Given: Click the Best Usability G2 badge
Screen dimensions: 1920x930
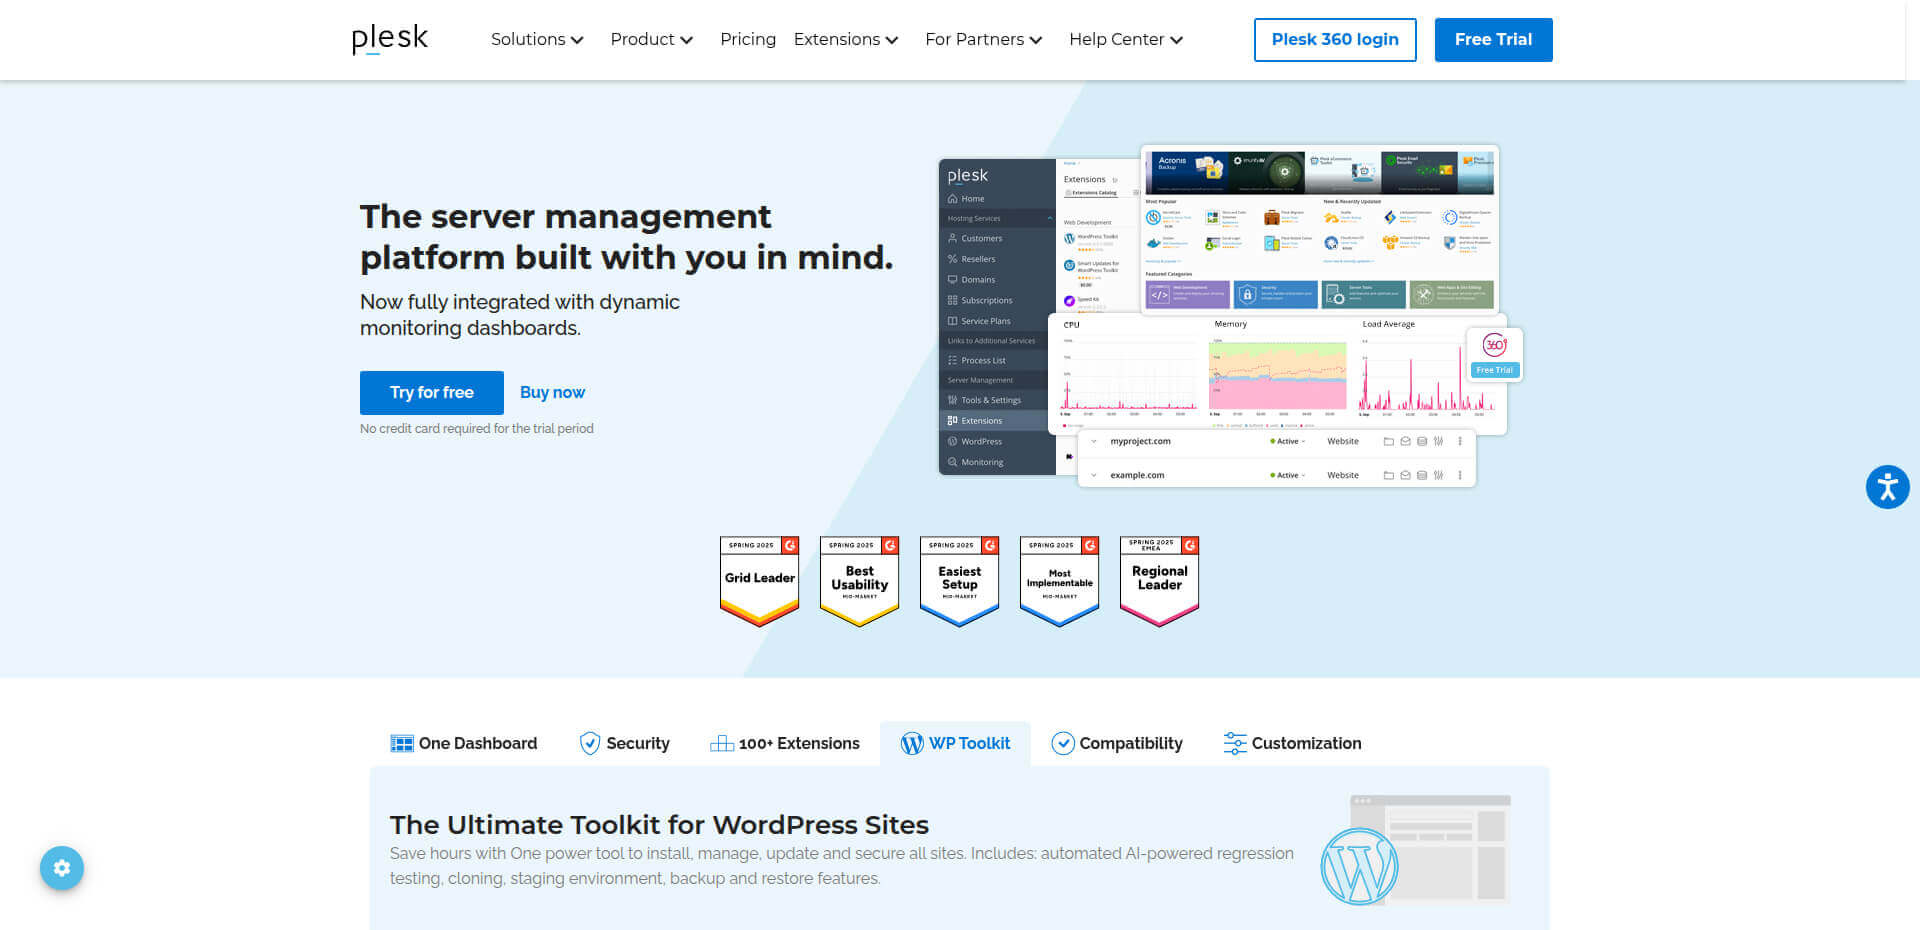Looking at the screenshot, I should click(x=859, y=581).
